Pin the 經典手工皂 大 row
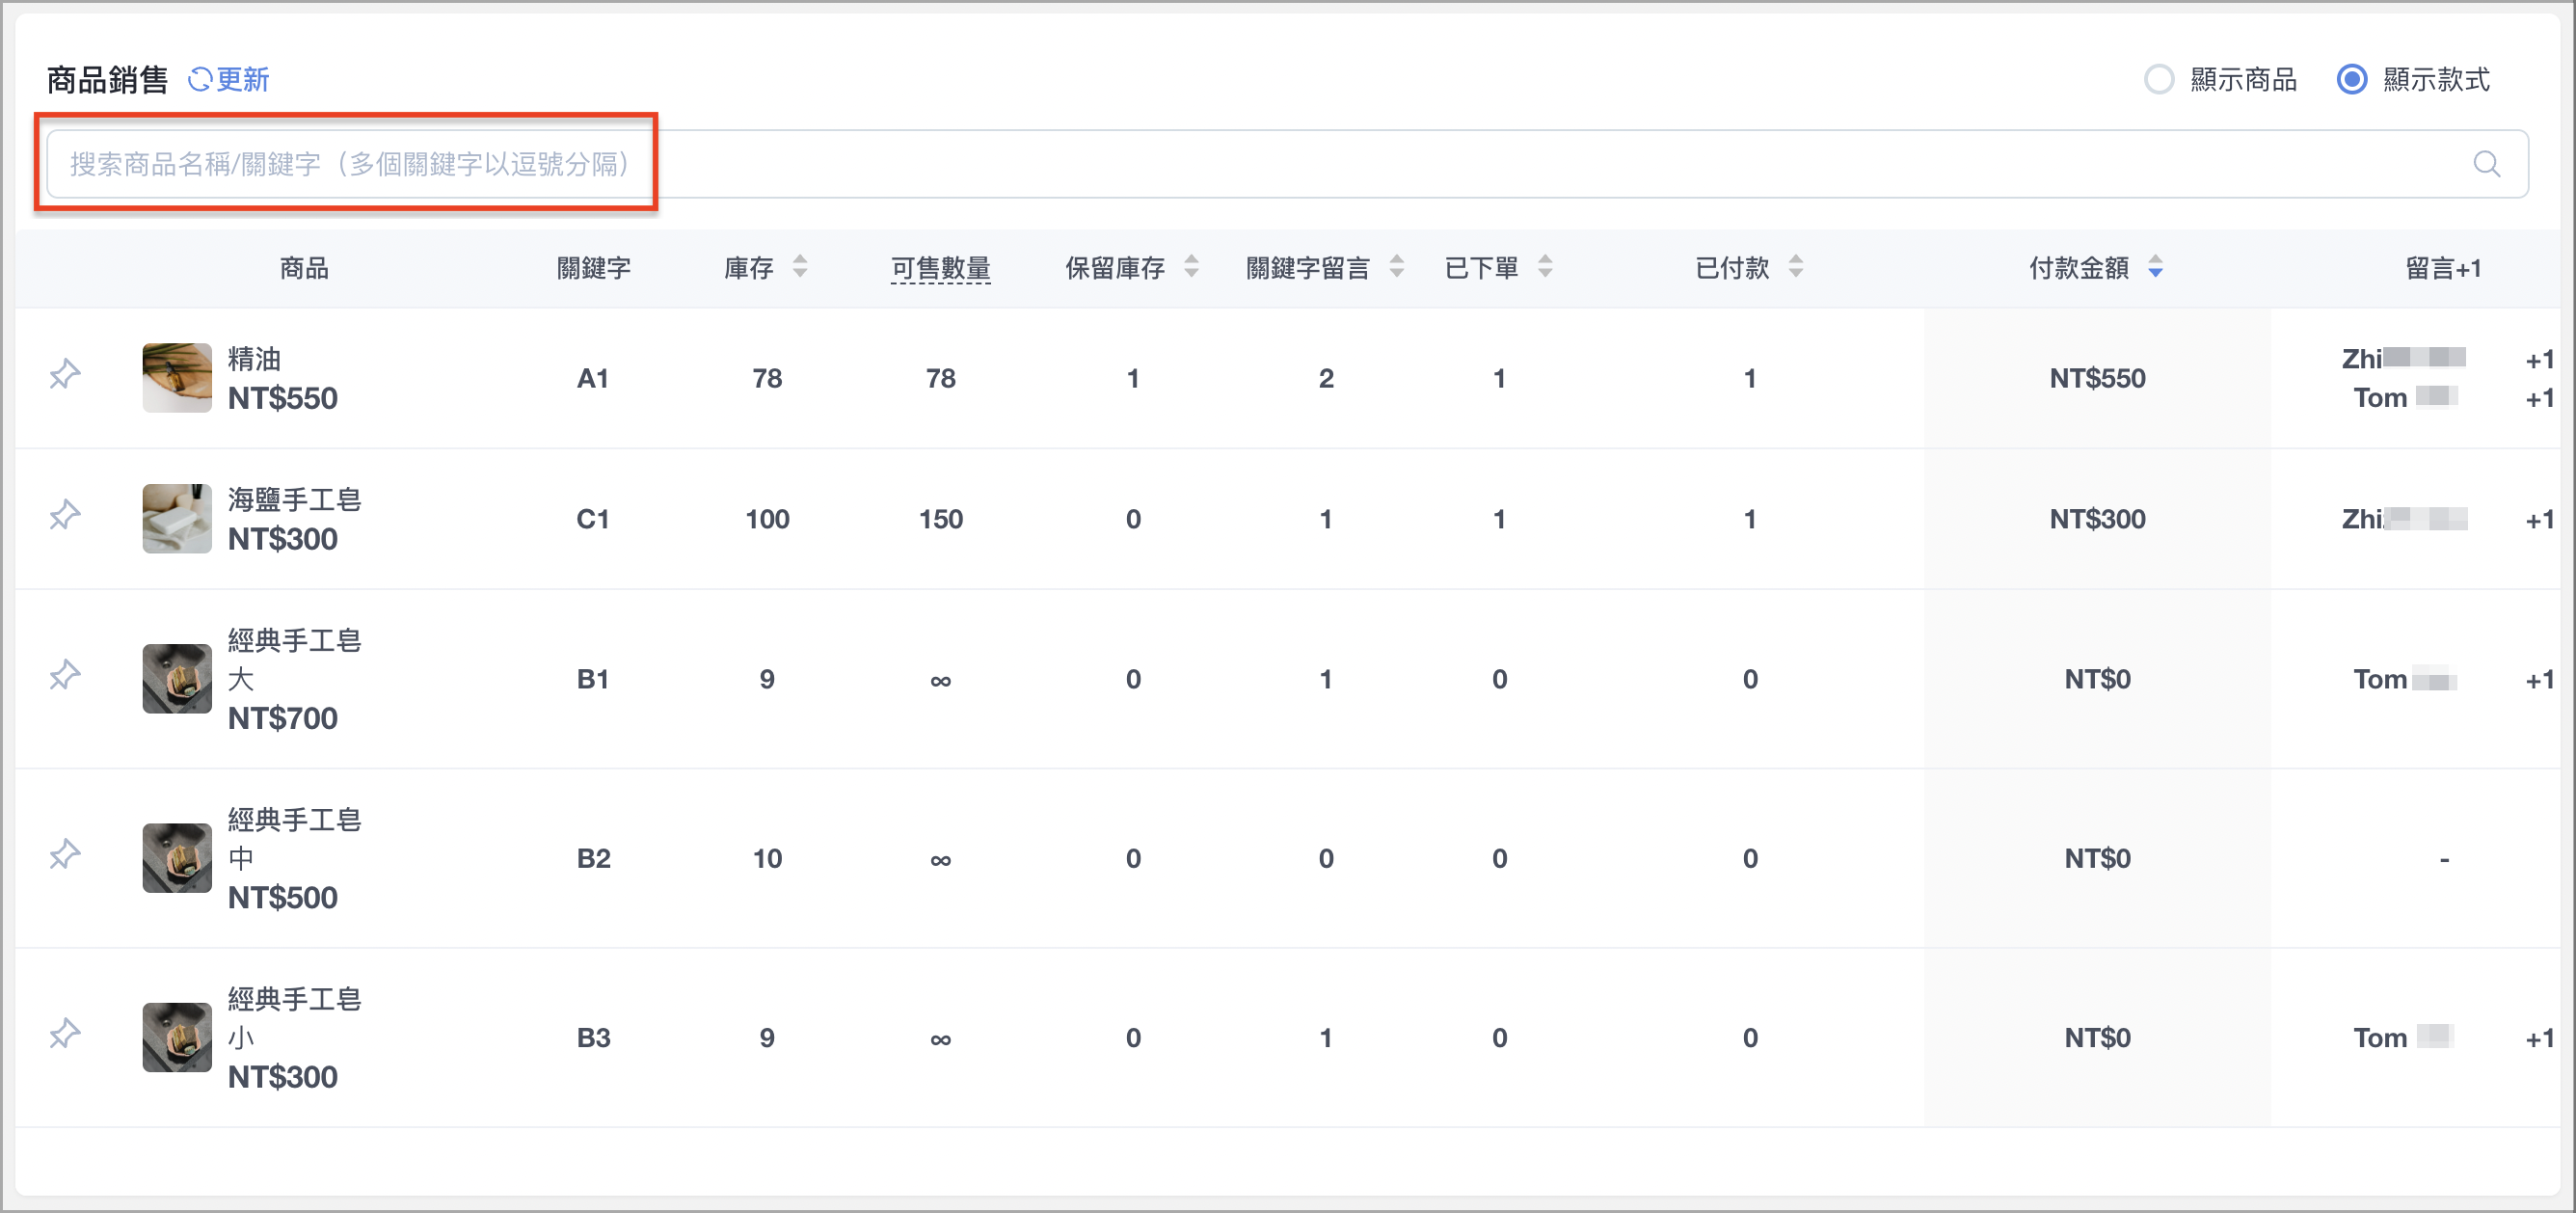This screenshot has height=1213, width=2576. pos(65,676)
